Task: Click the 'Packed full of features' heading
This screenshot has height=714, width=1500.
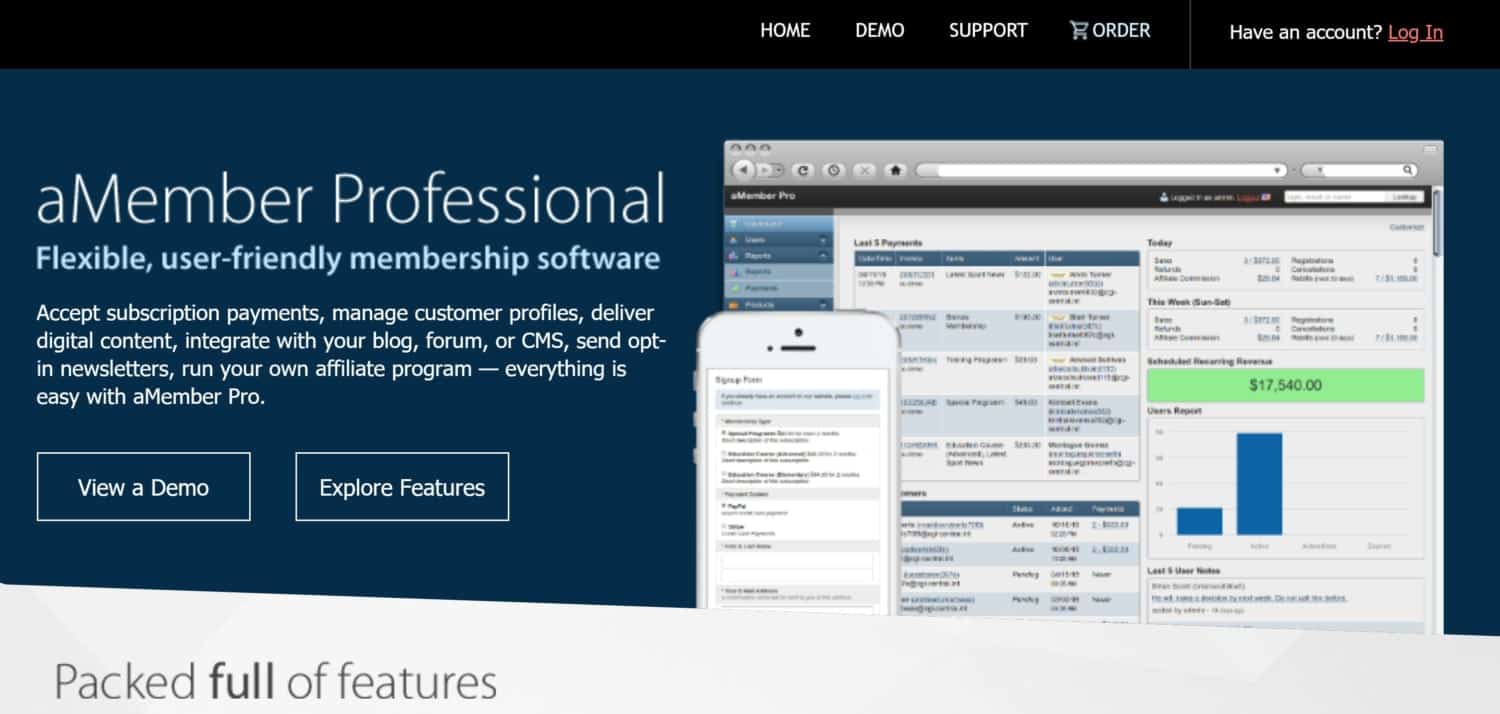Action: pyautogui.click(x=276, y=681)
